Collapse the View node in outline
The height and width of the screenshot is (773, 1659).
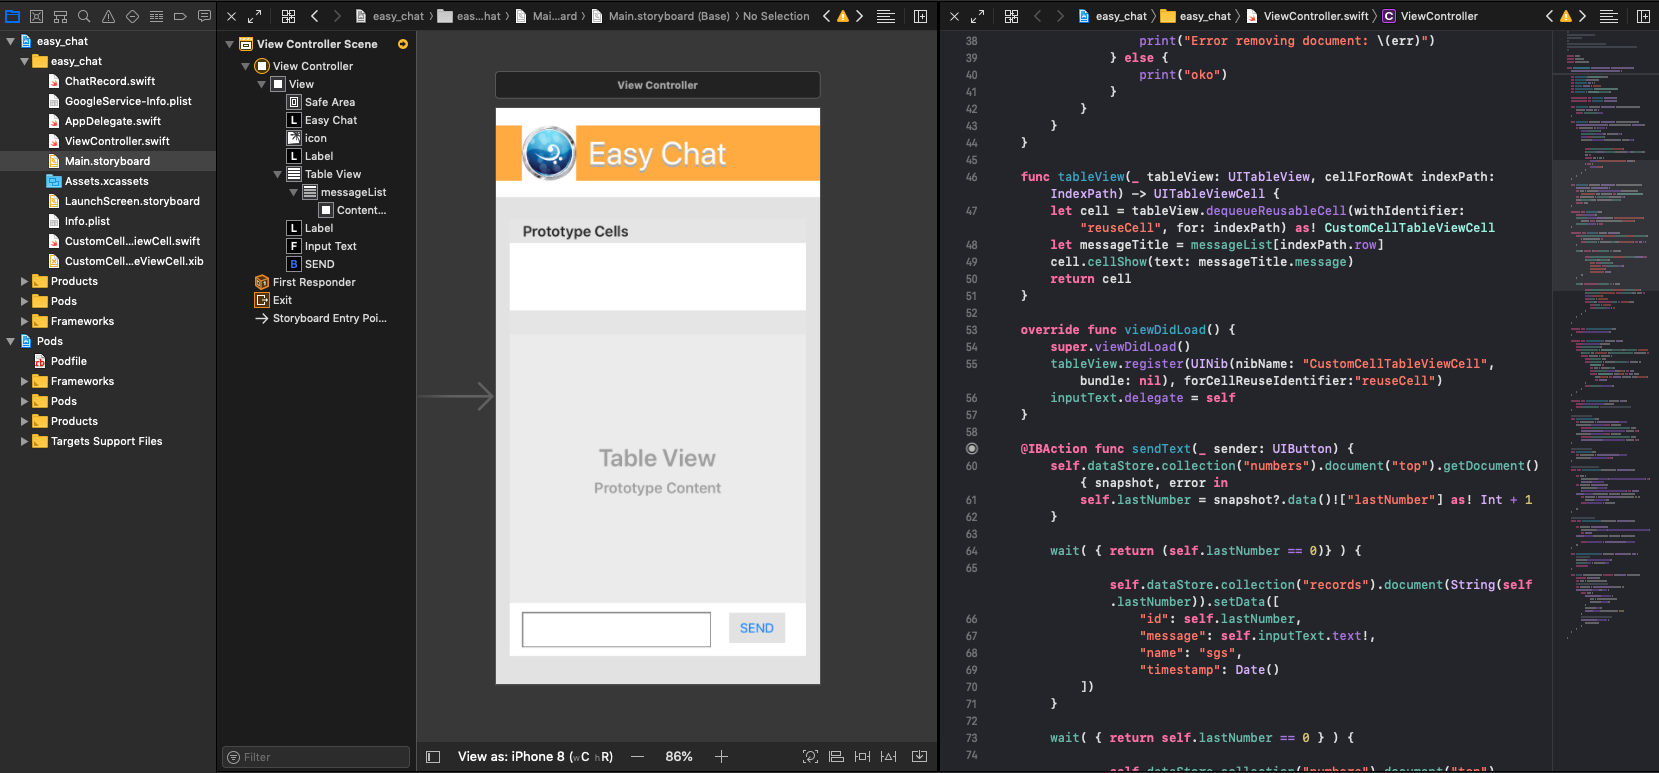pyautogui.click(x=261, y=84)
